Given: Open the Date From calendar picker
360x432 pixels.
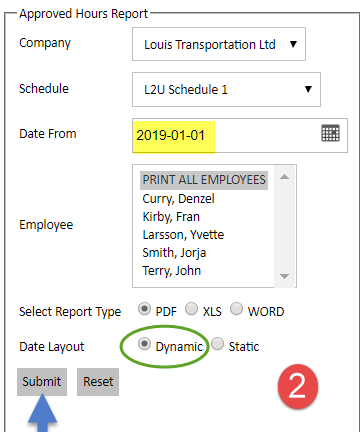Looking at the screenshot, I should (x=330, y=133).
